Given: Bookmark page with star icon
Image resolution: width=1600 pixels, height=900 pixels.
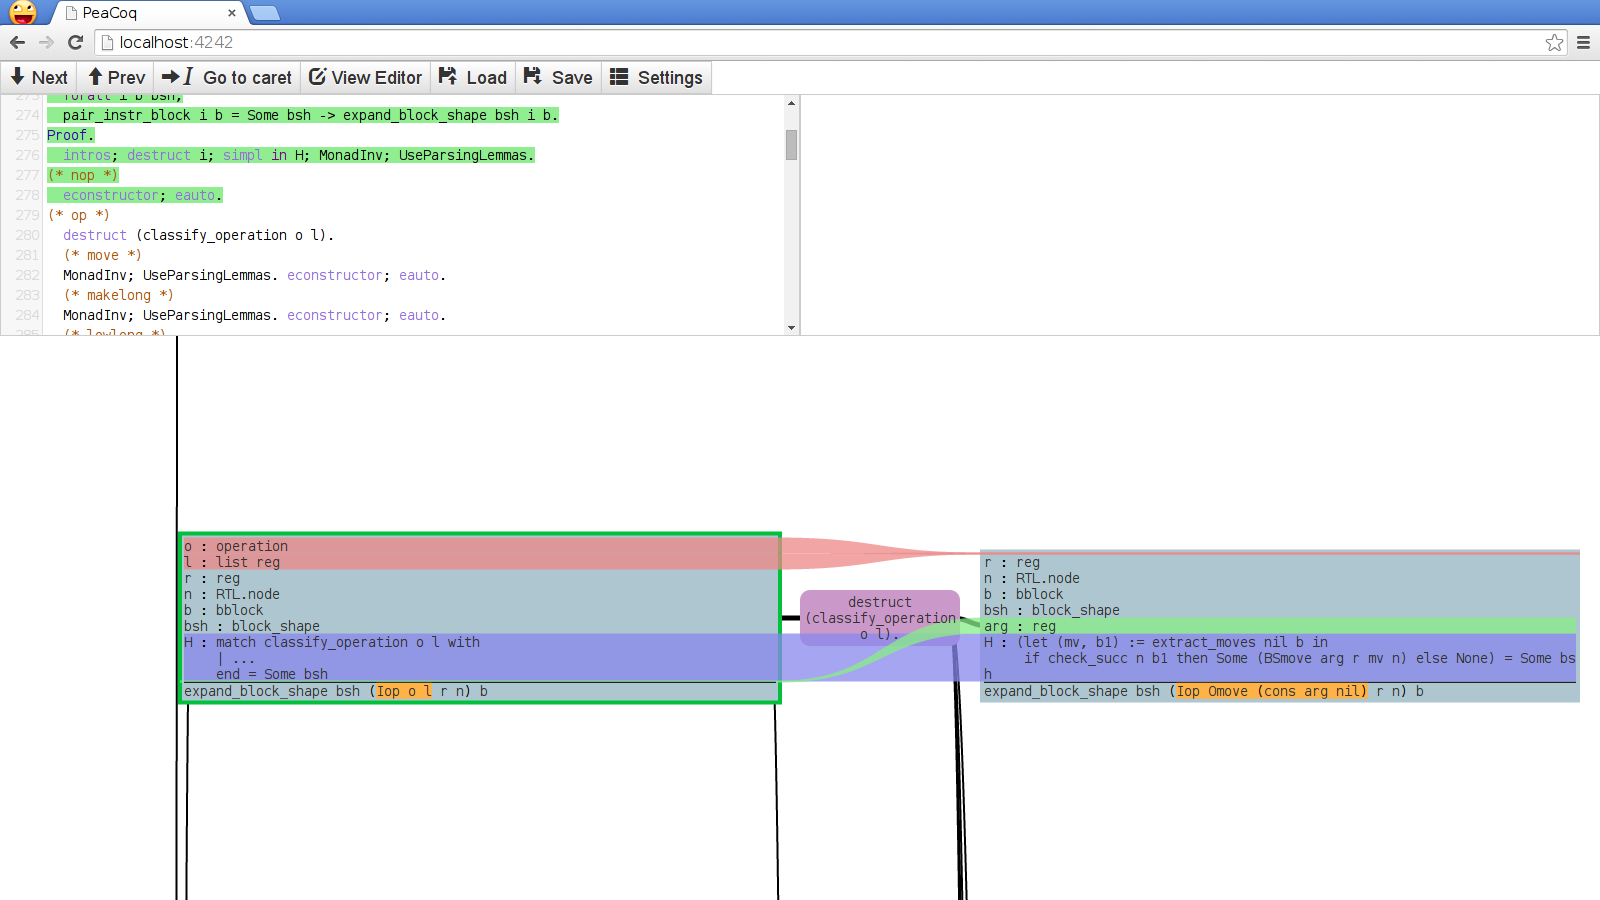Looking at the screenshot, I should 1554,42.
